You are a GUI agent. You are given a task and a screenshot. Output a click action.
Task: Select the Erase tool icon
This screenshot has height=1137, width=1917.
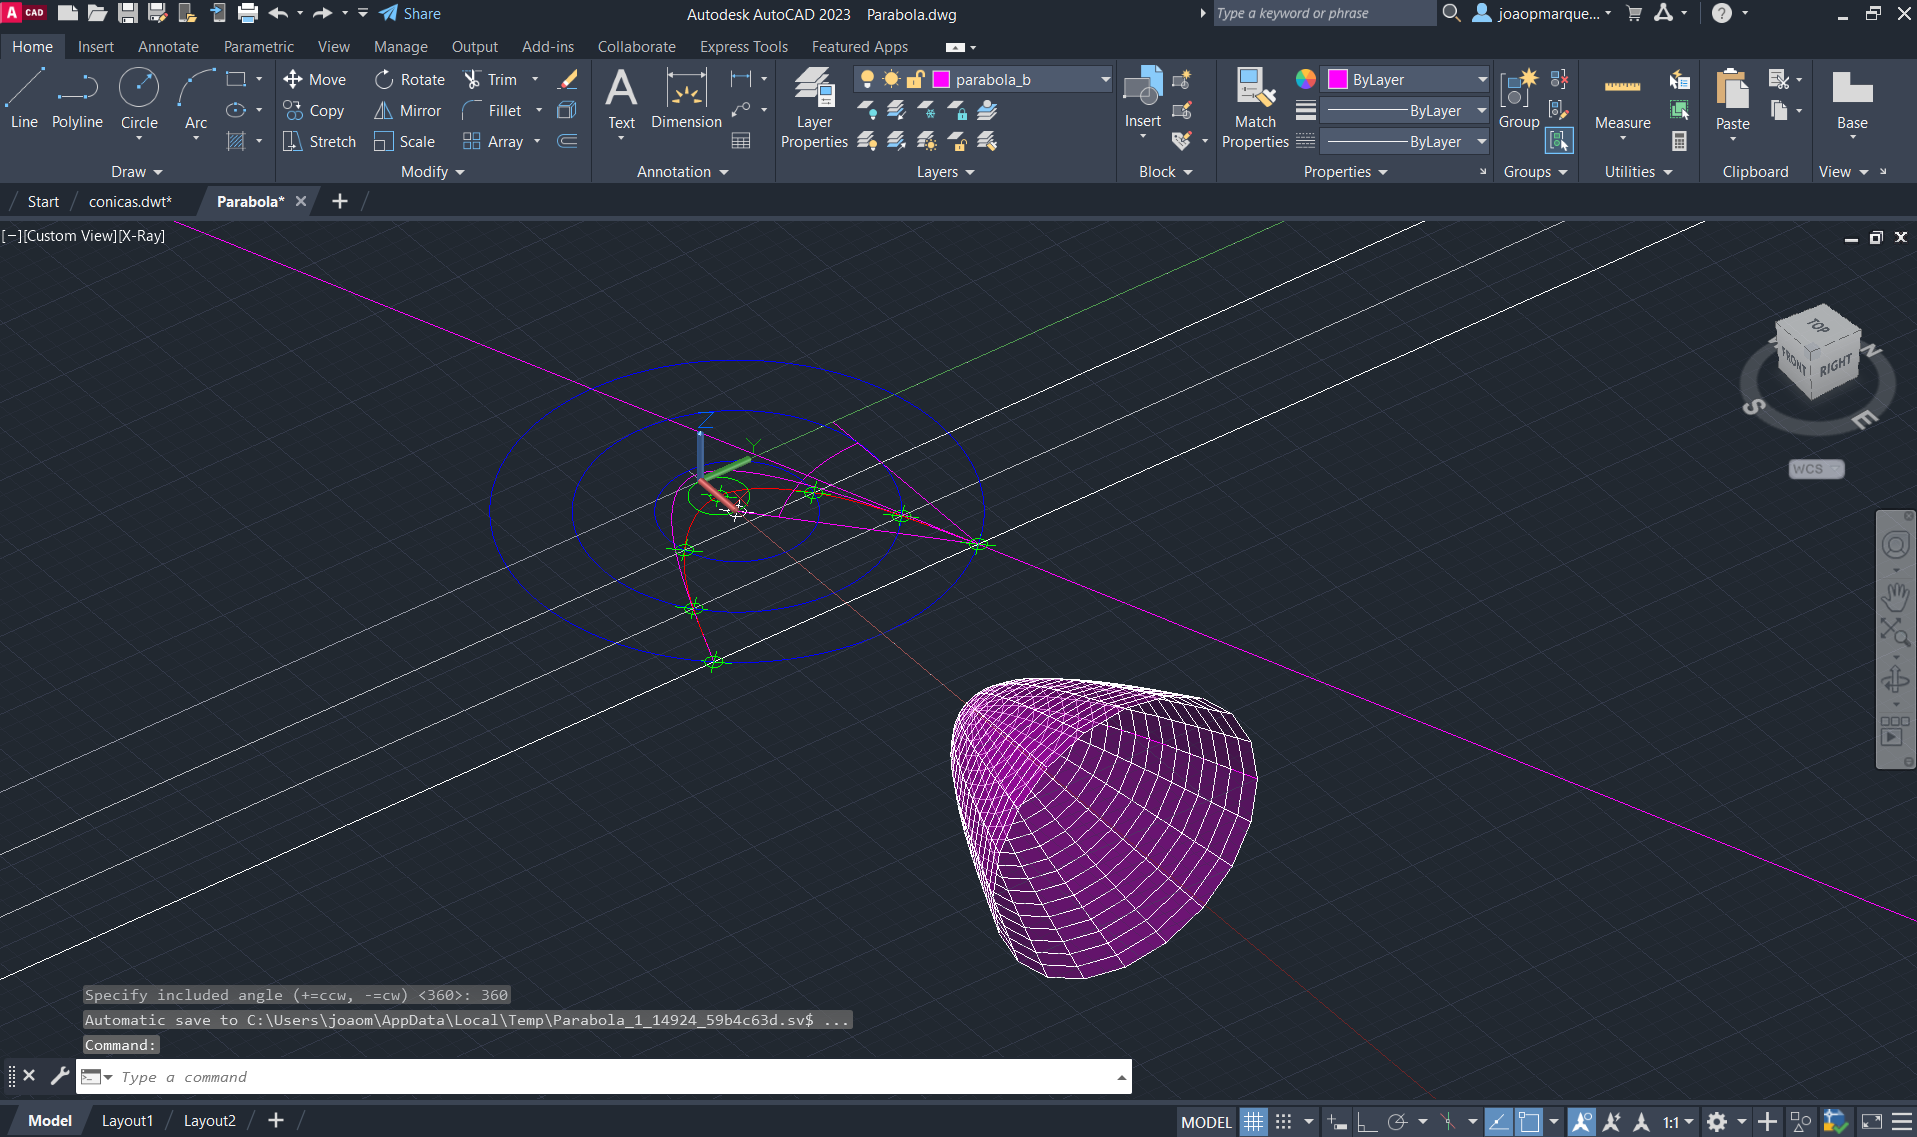click(x=568, y=80)
